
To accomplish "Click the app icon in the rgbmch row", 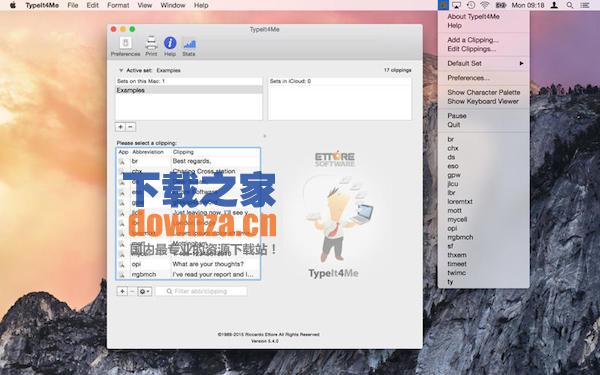I will (122, 275).
